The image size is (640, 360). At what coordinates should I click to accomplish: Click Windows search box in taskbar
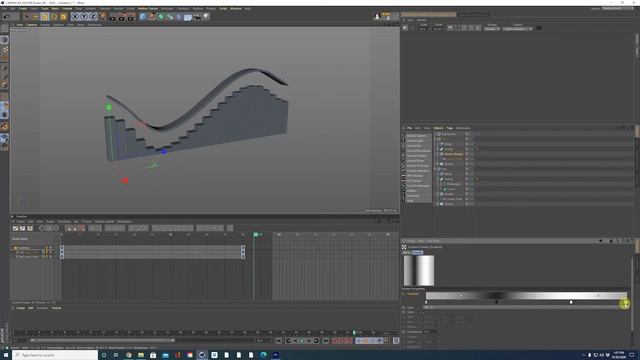(x=56, y=355)
